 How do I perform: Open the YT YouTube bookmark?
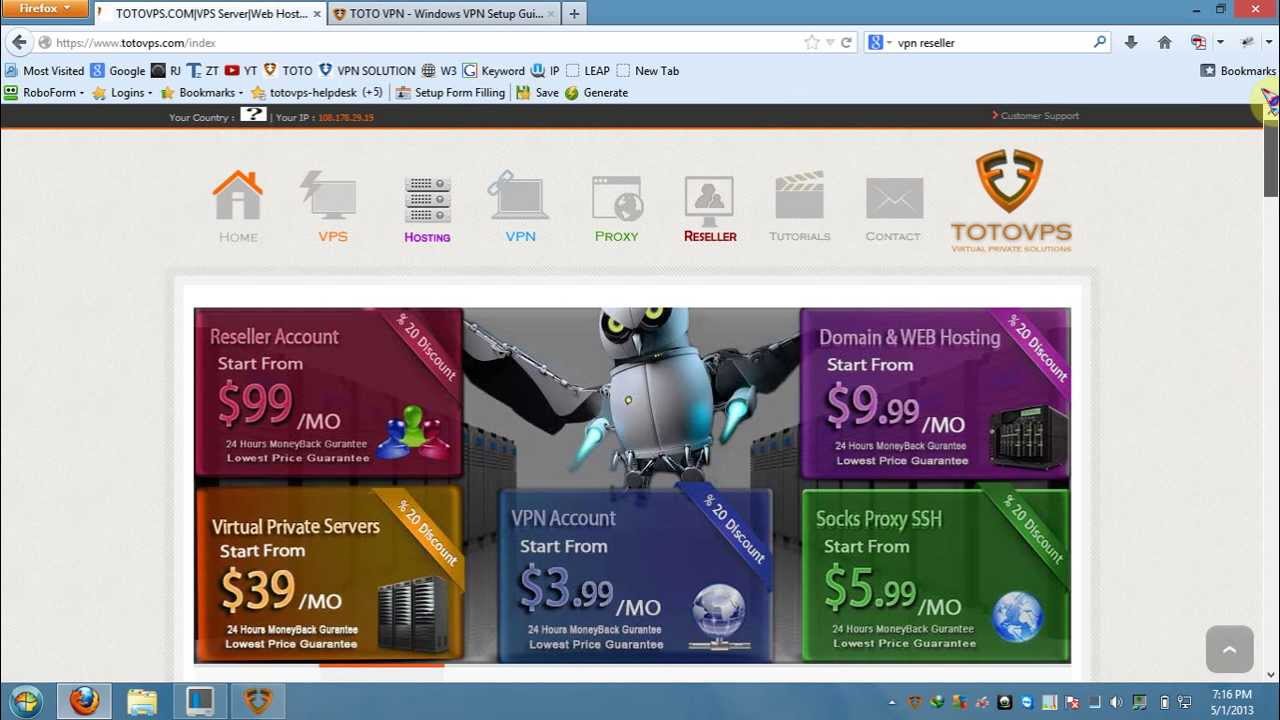tap(241, 71)
